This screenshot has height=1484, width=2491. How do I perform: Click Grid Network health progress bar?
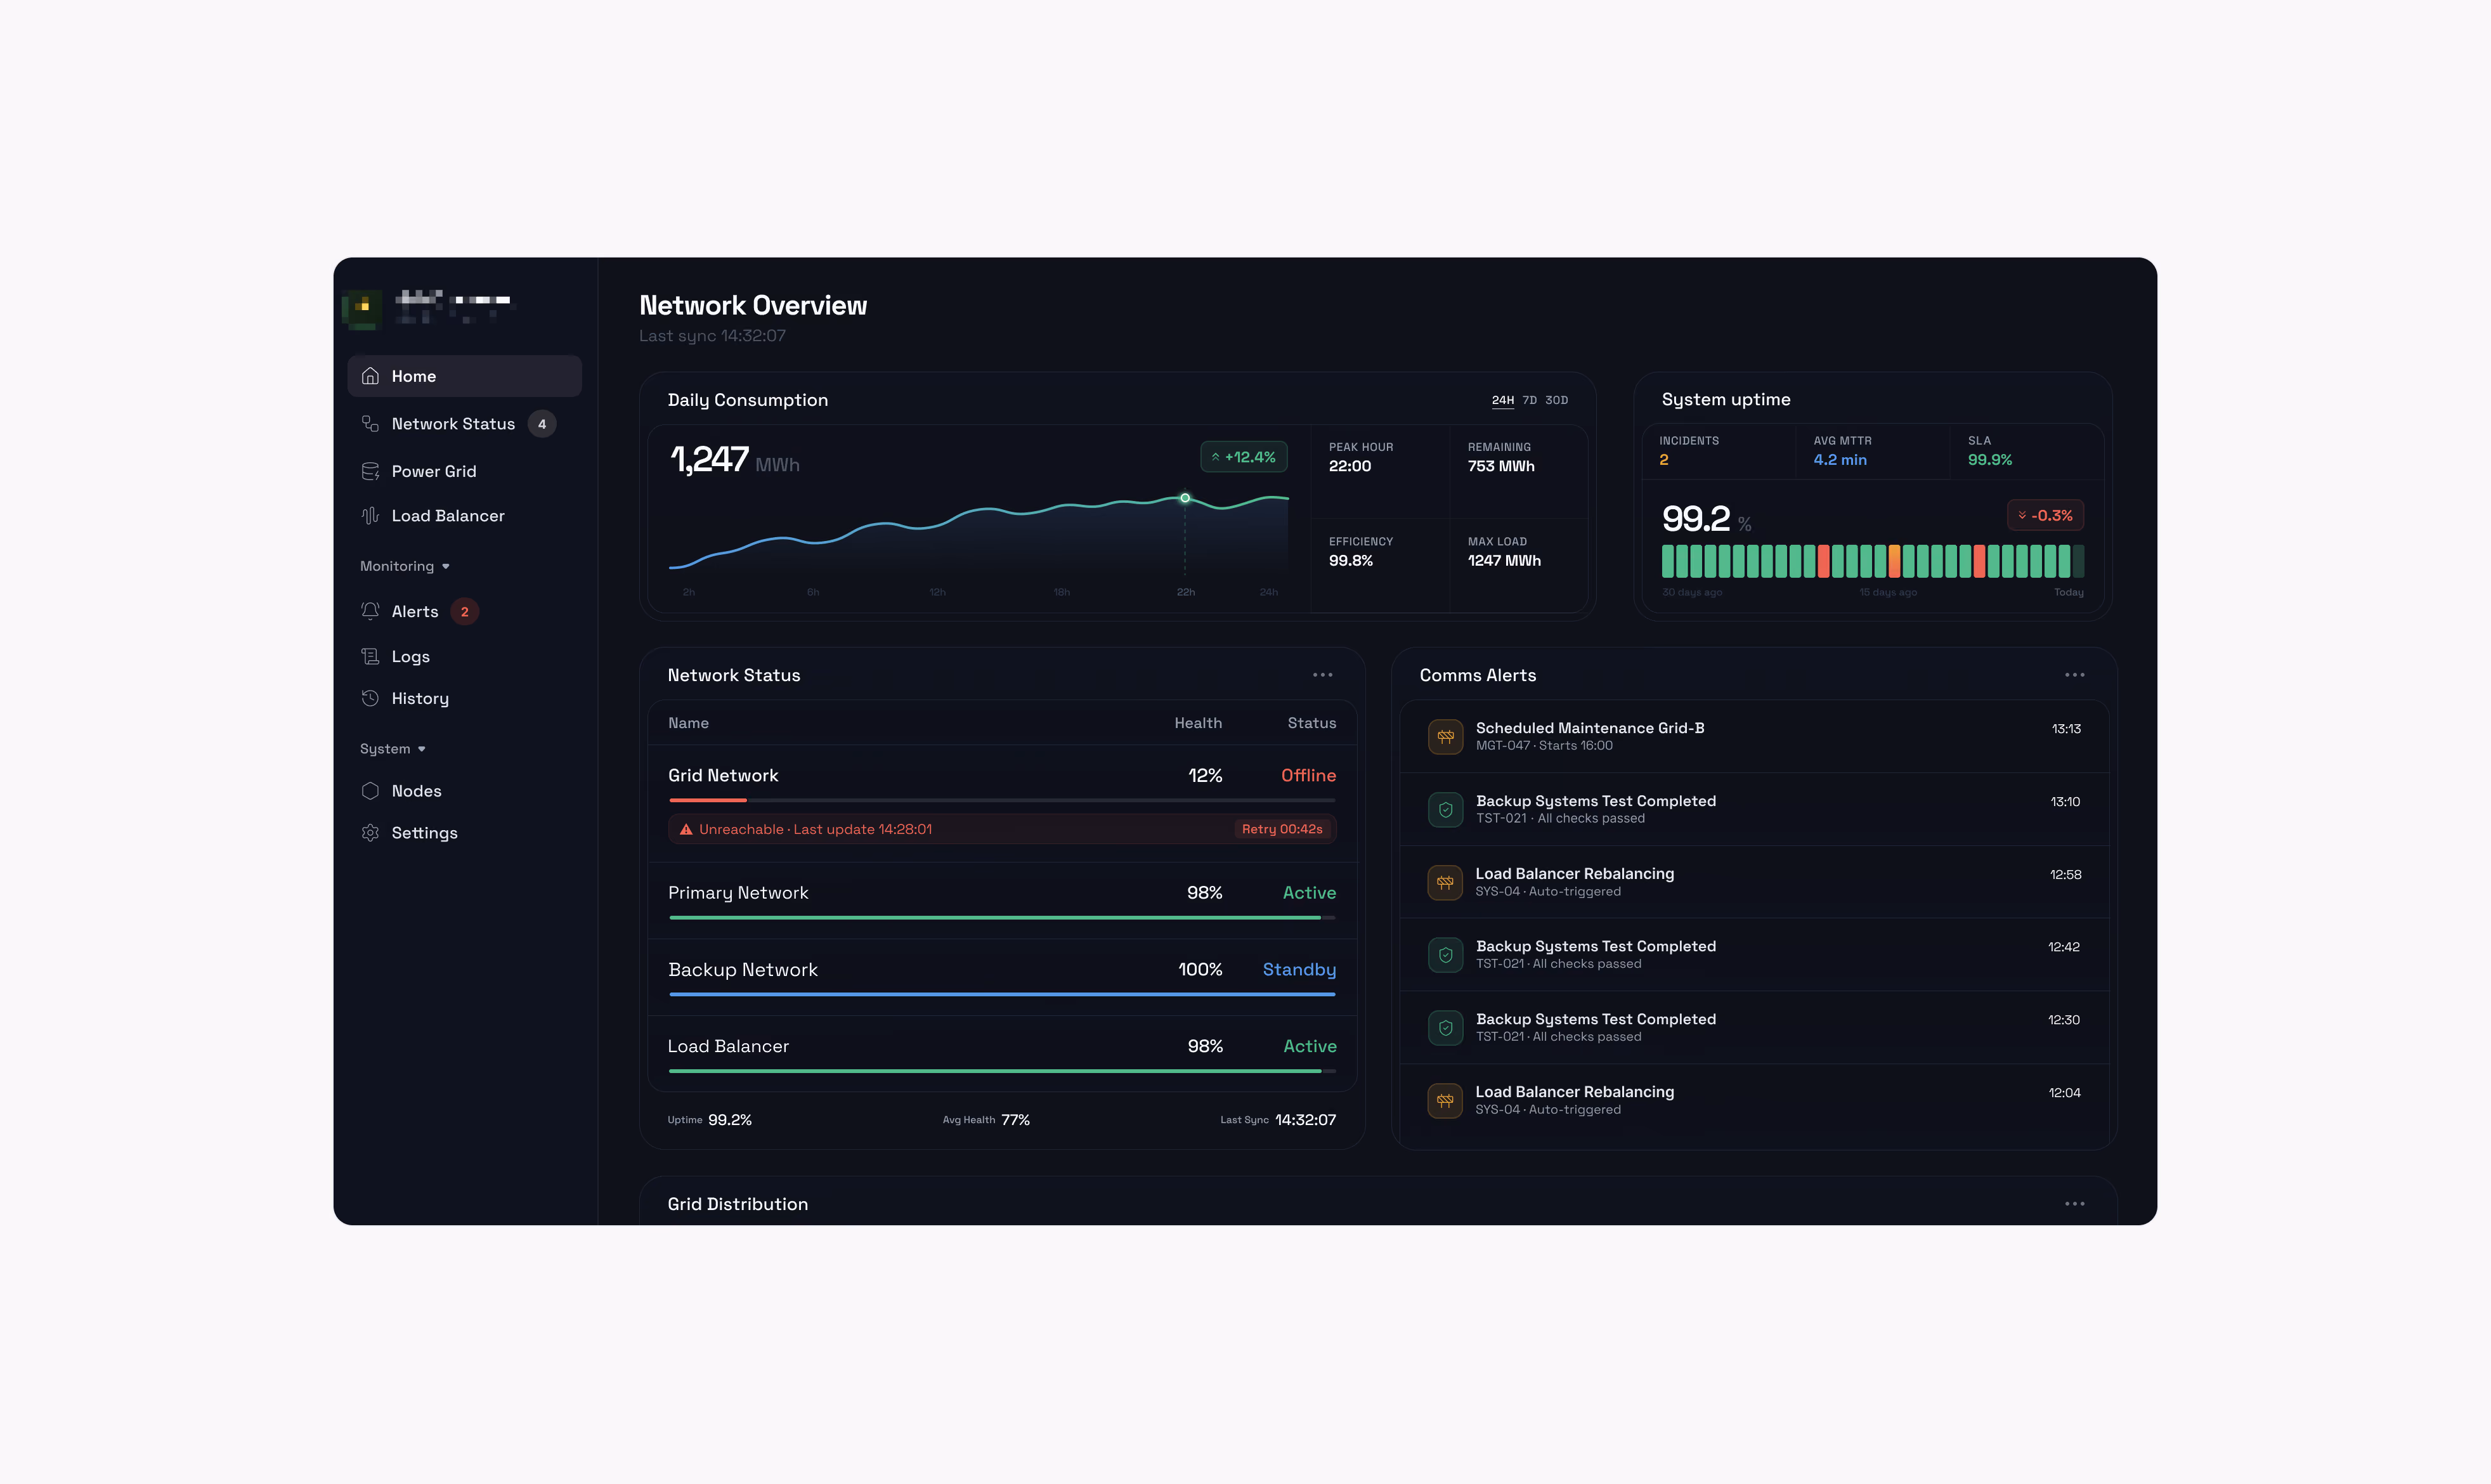(1002, 800)
